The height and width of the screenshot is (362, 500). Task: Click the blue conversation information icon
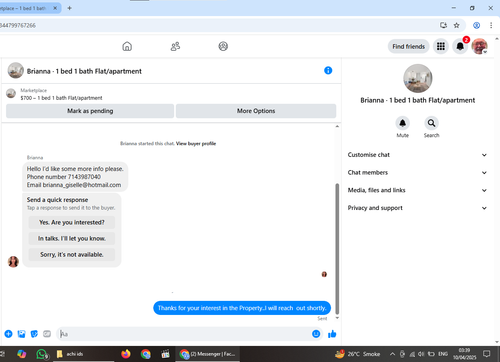328,70
